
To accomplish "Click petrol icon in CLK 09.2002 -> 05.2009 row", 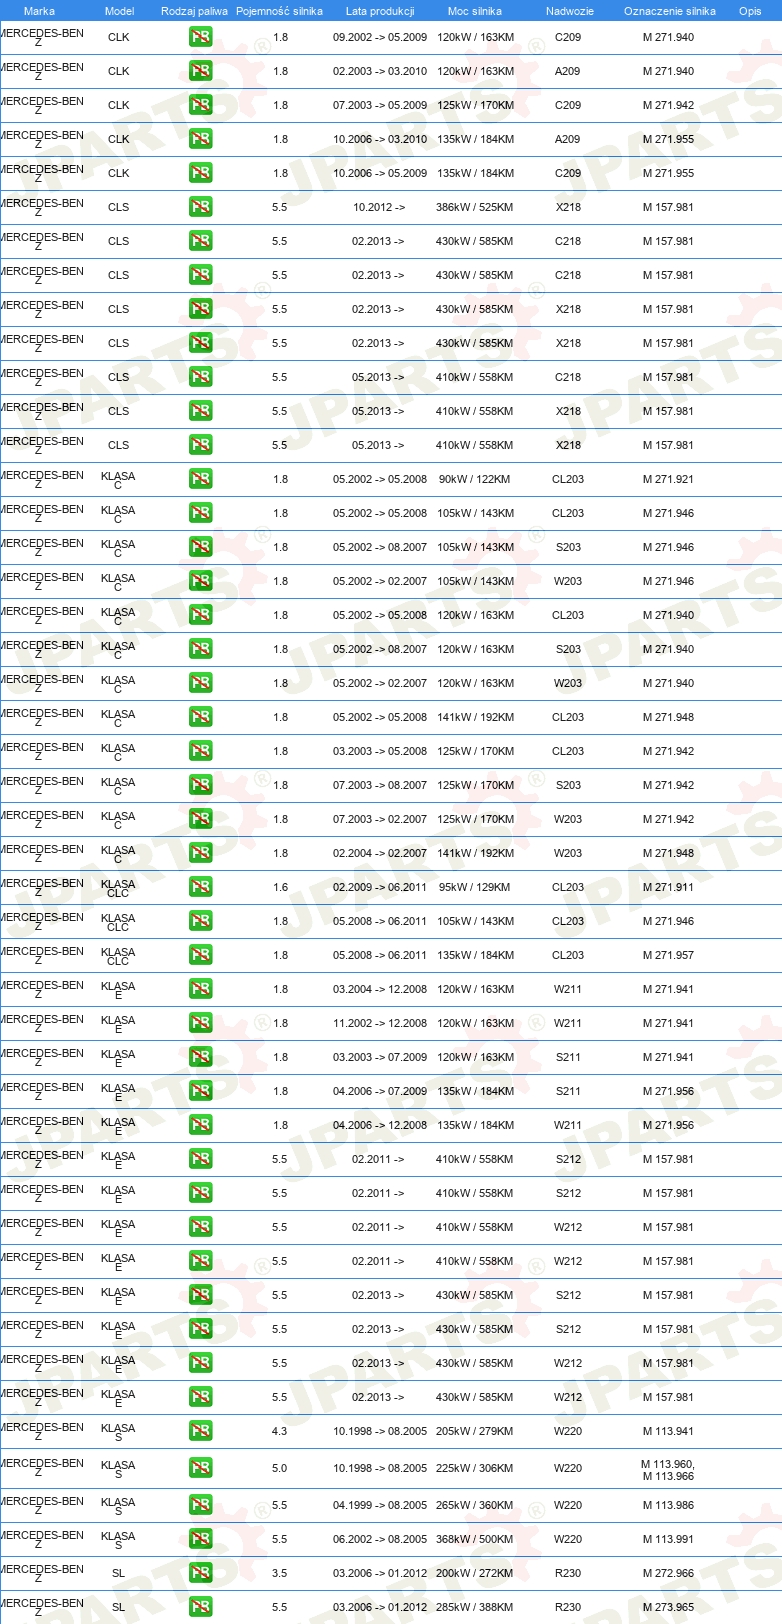I will point(201,38).
